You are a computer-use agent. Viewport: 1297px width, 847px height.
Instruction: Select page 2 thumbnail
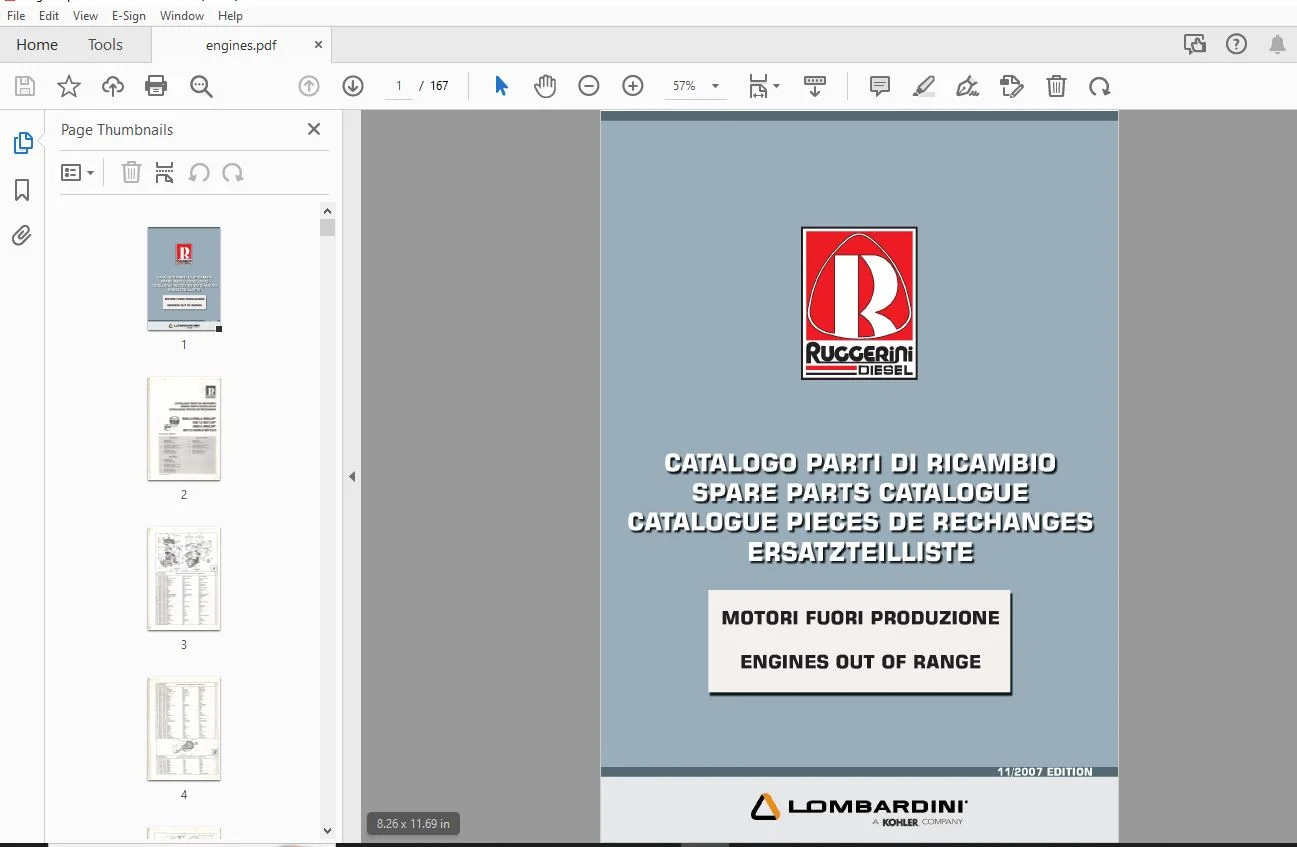pyautogui.click(x=184, y=429)
